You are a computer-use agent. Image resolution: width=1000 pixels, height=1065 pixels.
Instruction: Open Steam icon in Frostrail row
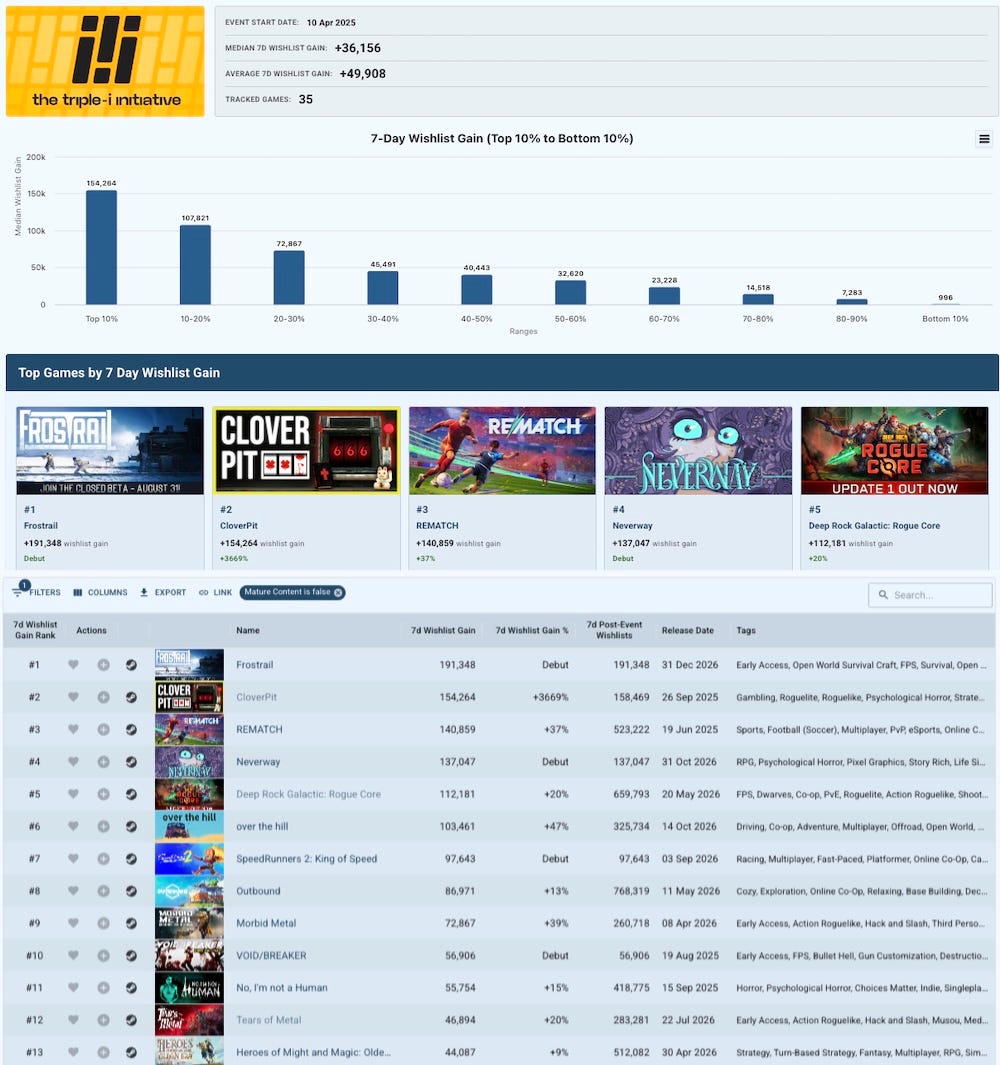click(x=131, y=665)
